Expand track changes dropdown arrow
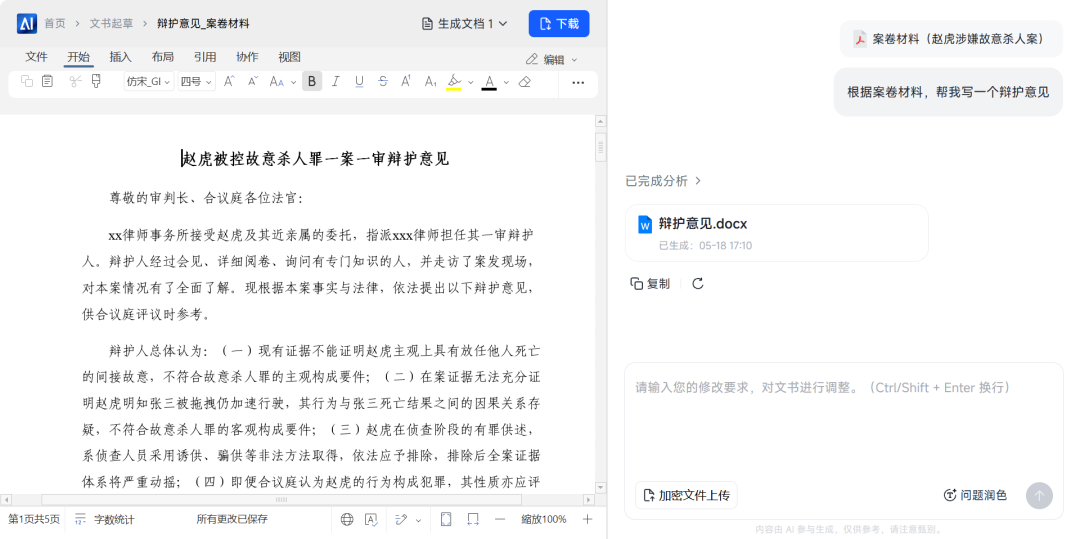This screenshot has width=1080, height=539. pyautogui.click(x=418, y=520)
